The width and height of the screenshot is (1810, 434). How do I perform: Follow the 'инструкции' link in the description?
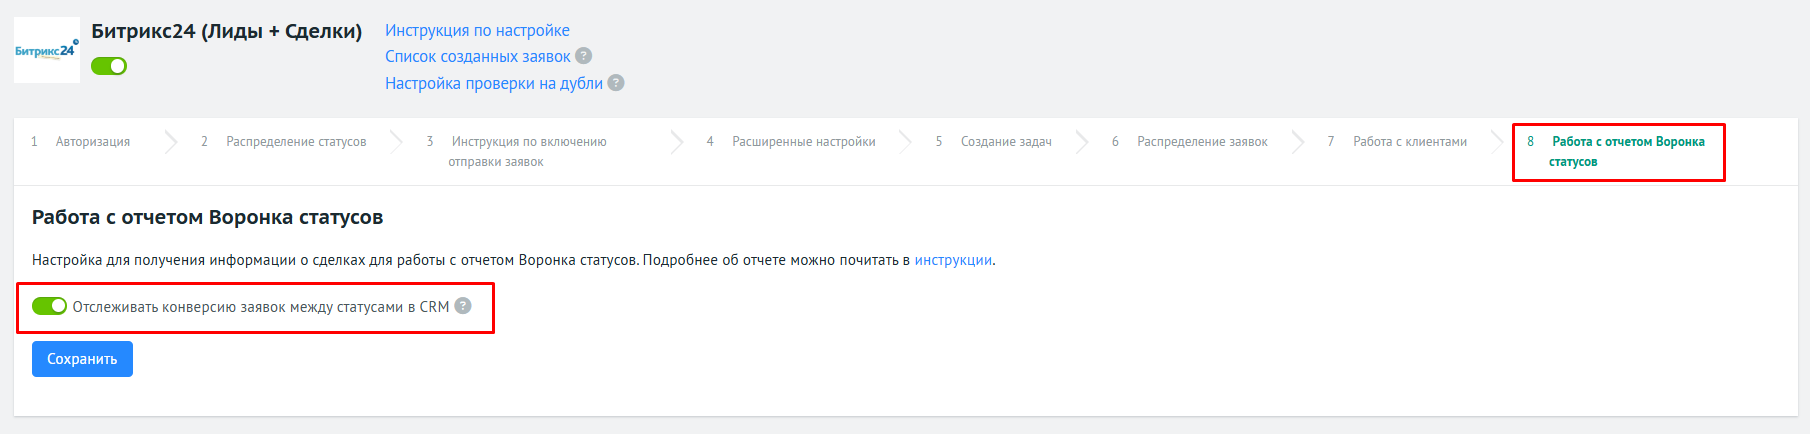click(953, 260)
